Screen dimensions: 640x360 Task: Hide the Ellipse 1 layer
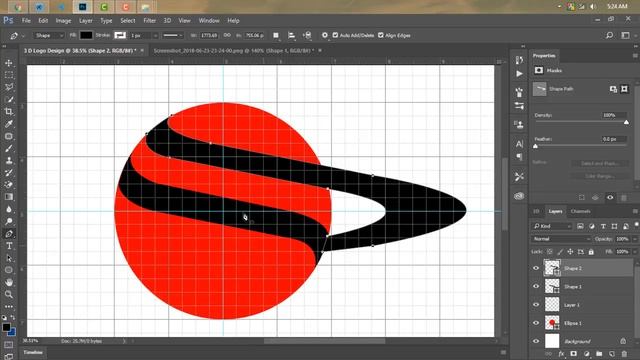point(536,323)
